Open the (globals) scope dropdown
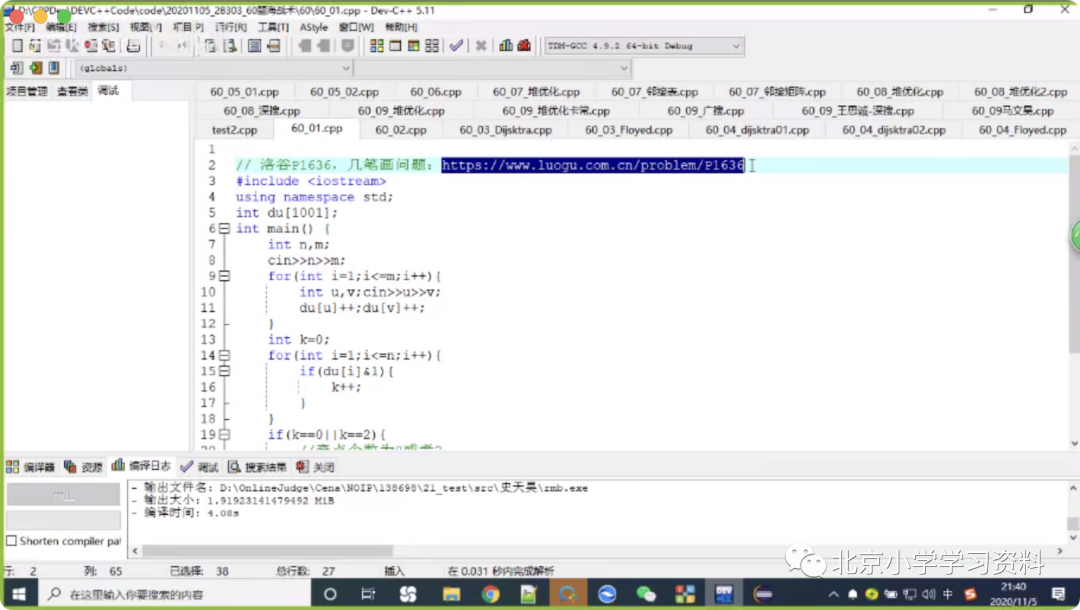Viewport: 1080px width, 610px height. point(214,67)
